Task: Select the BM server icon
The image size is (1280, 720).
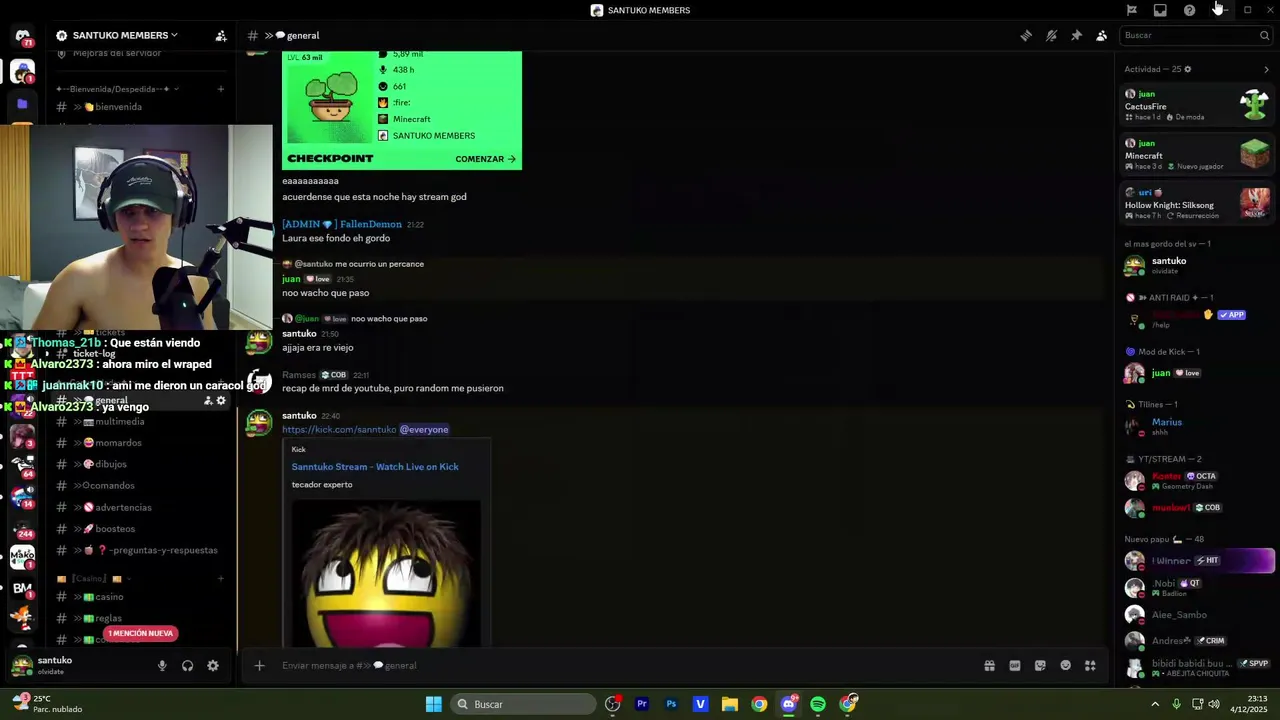Action: (x=22, y=588)
